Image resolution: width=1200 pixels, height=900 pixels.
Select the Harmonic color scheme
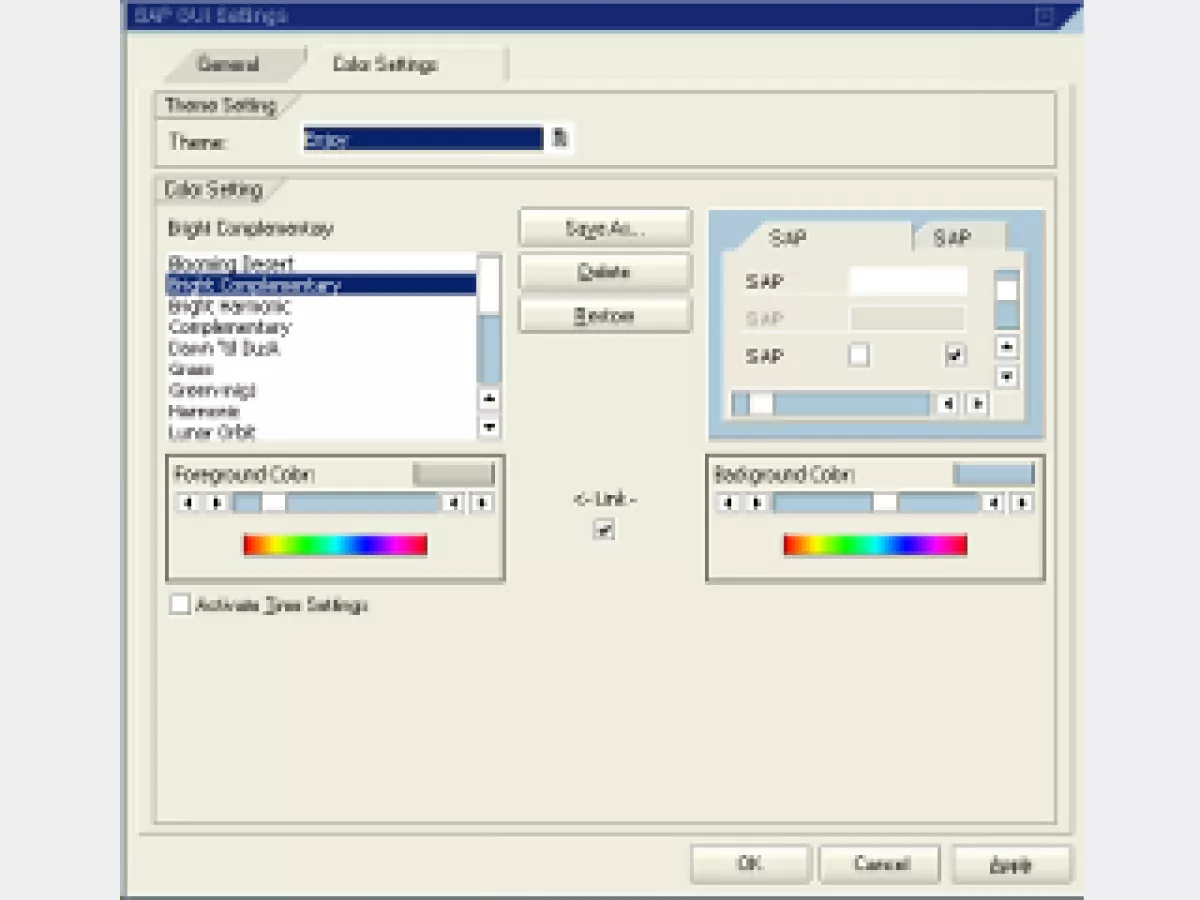tap(321, 411)
